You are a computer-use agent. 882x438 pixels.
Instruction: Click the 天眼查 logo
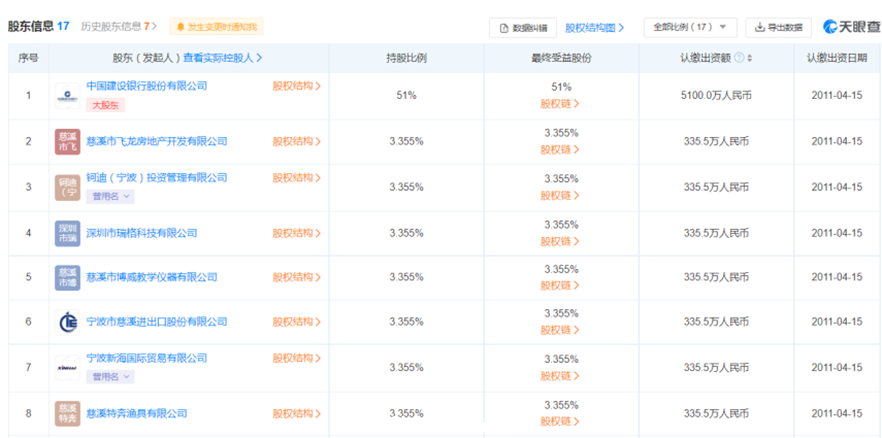click(x=850, y=26)
